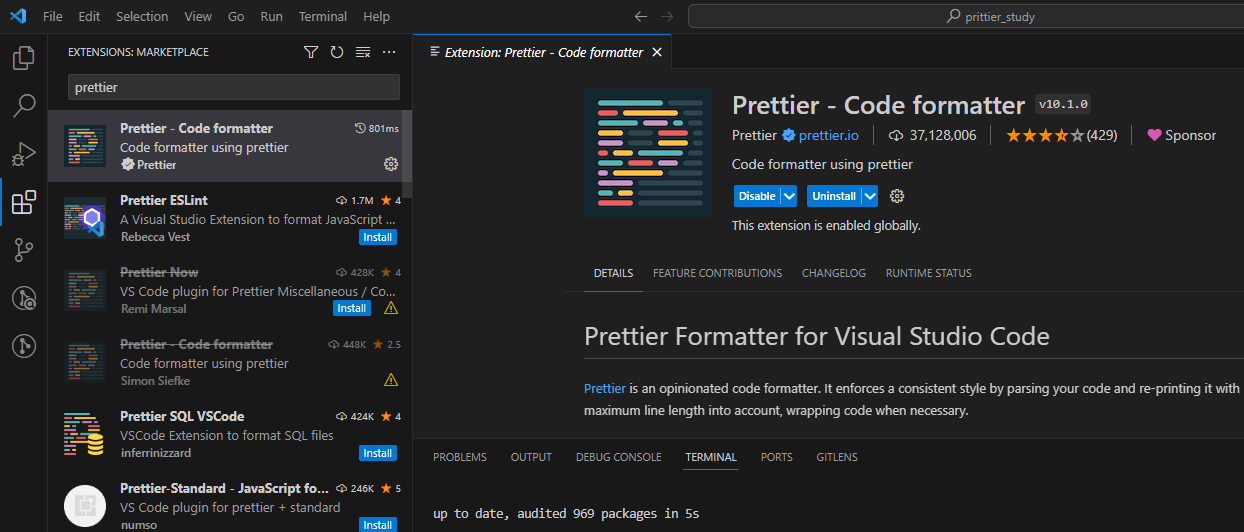
Task: Expand the Disable button dropdown arrow
Action: (x=789, y=196)
